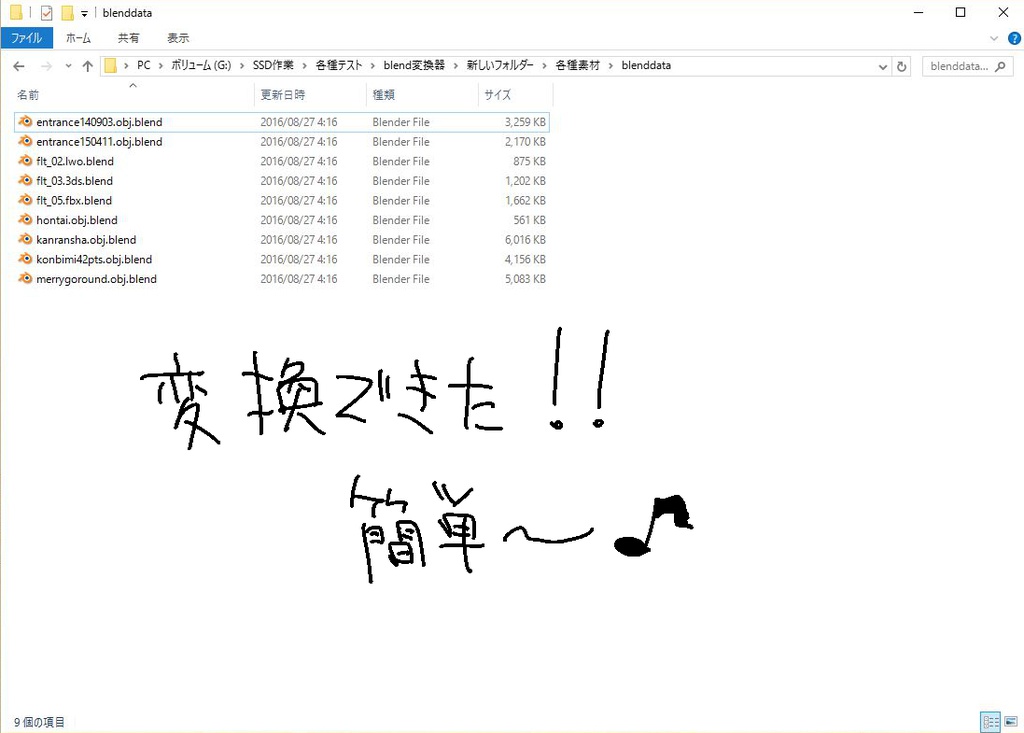Click the Blender icon beside kanransha.obj.blend
Image resolution: width=1024 pixels, height=733 pixels.
[25, 239]
